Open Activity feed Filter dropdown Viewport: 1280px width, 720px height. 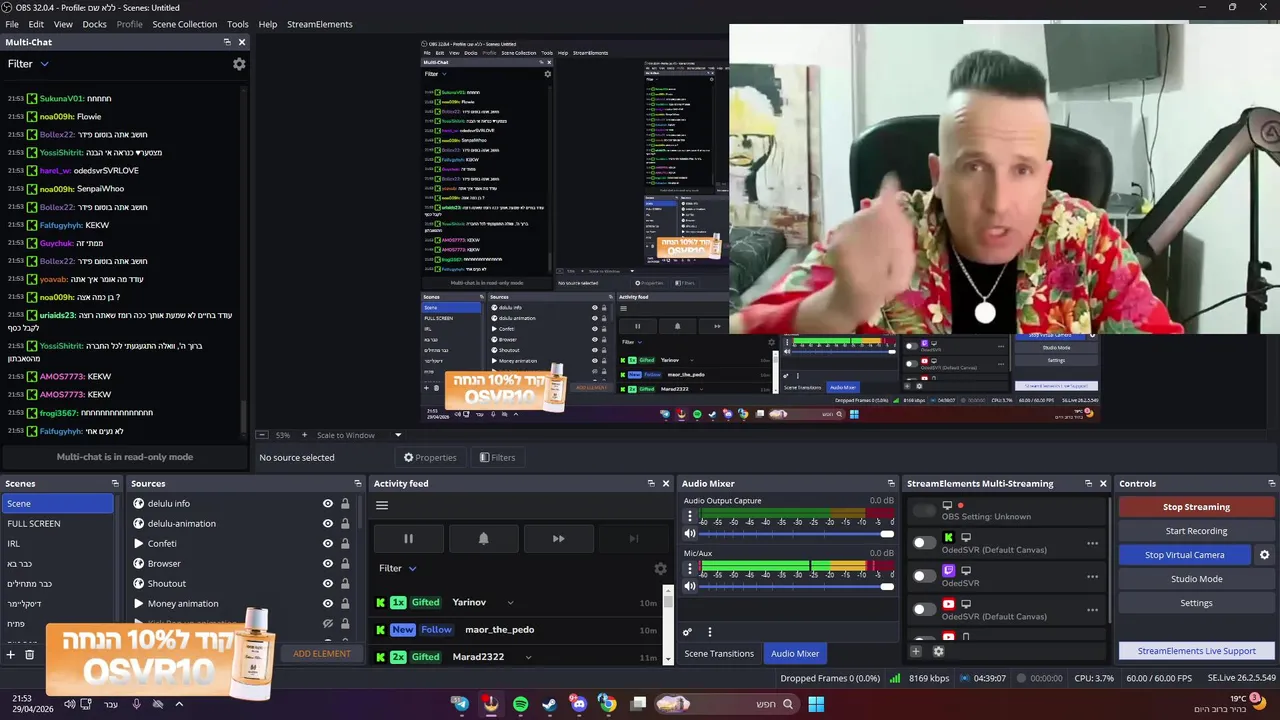point(398,569)
